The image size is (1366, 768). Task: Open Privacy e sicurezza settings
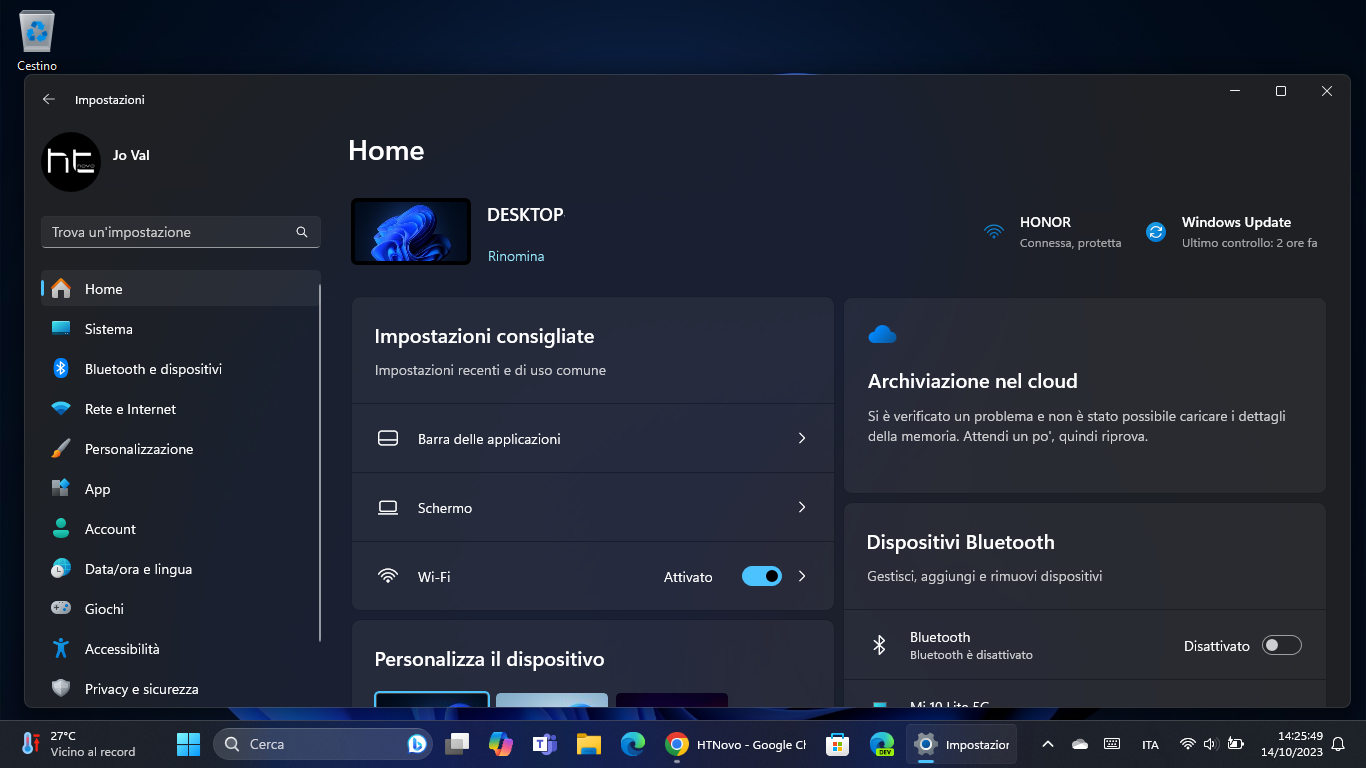click(180, 689)
